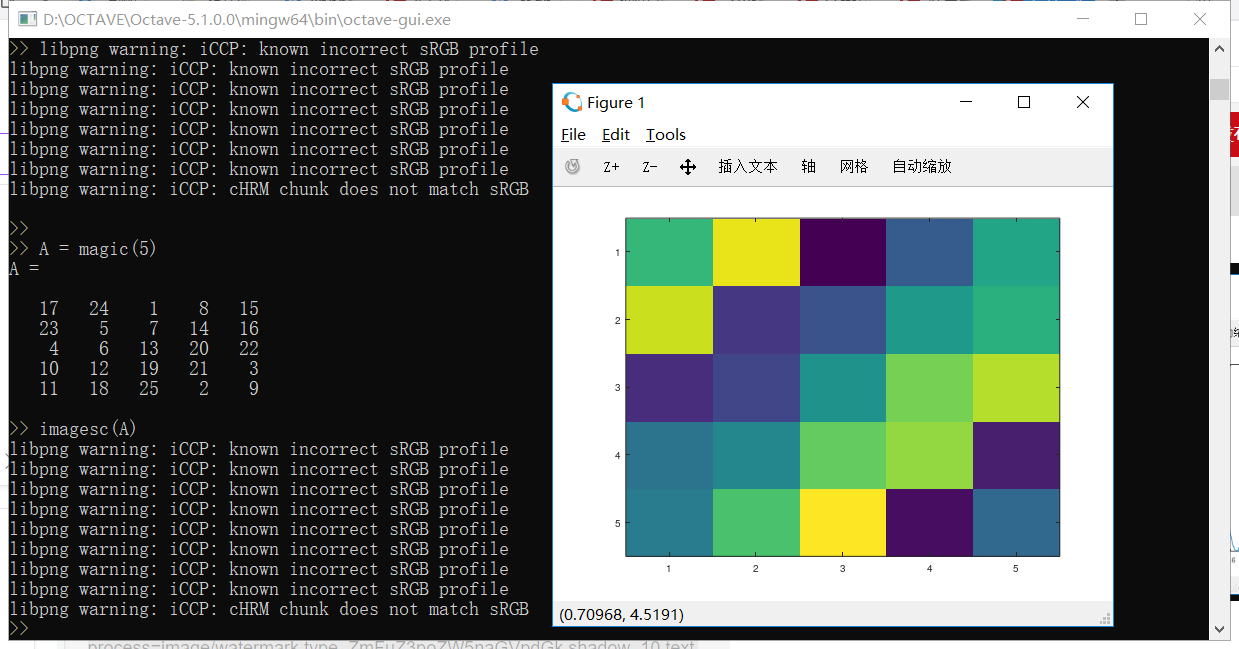
Task: Open the File menu in Figure 1
Action: click(574, 135)
